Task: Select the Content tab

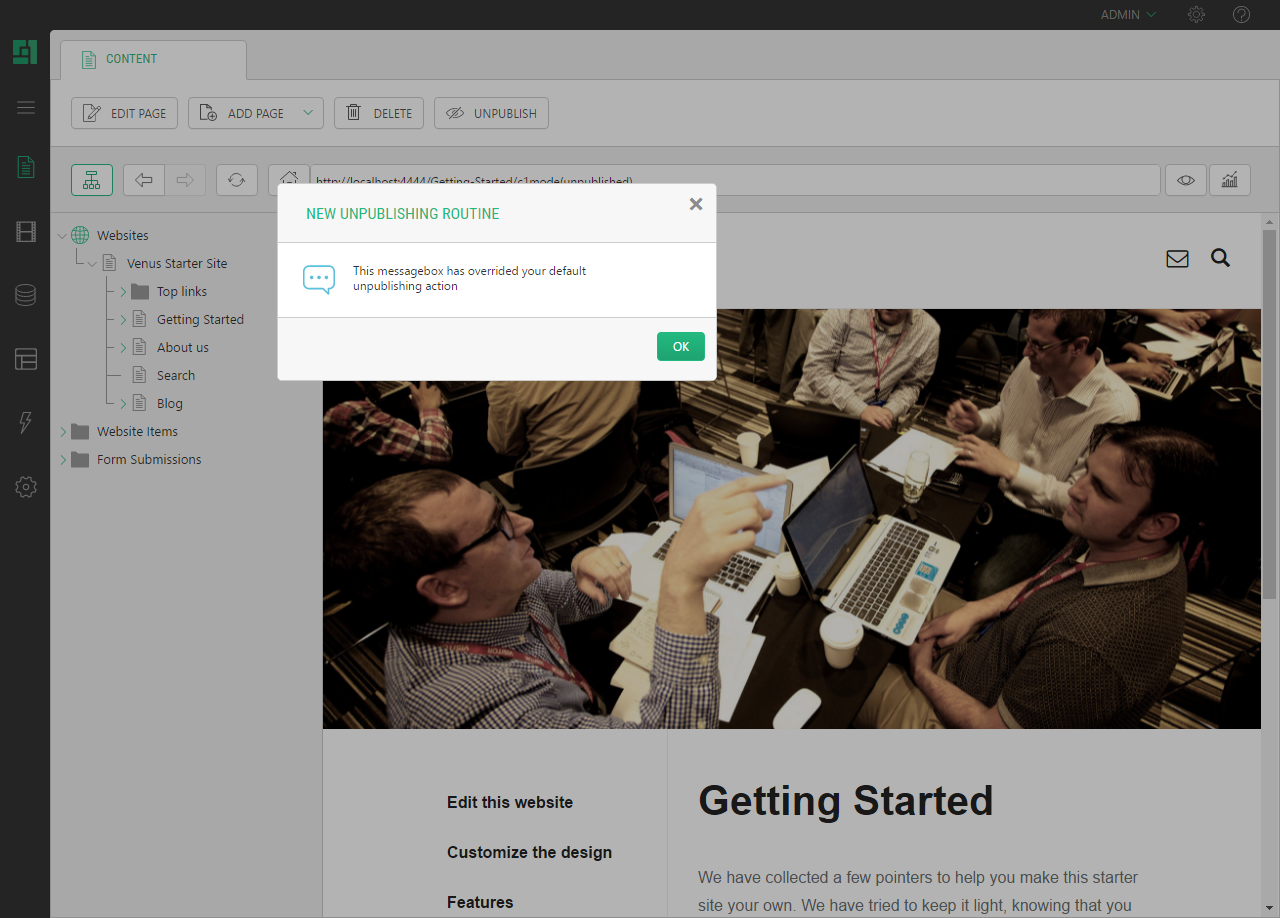Action: (x=153, y=59)
